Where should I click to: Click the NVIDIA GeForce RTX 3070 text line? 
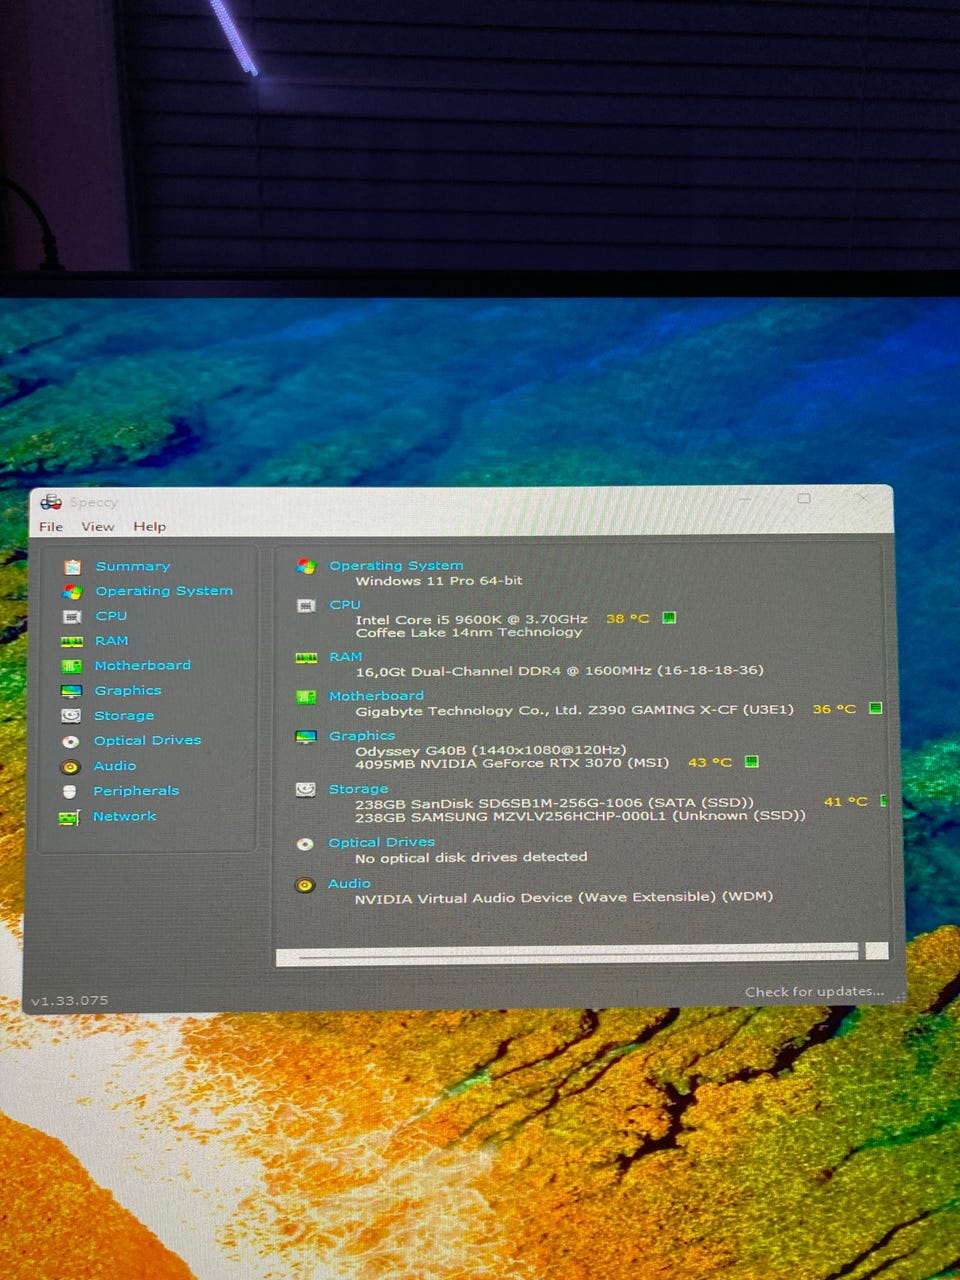click(x=512, y=763)
